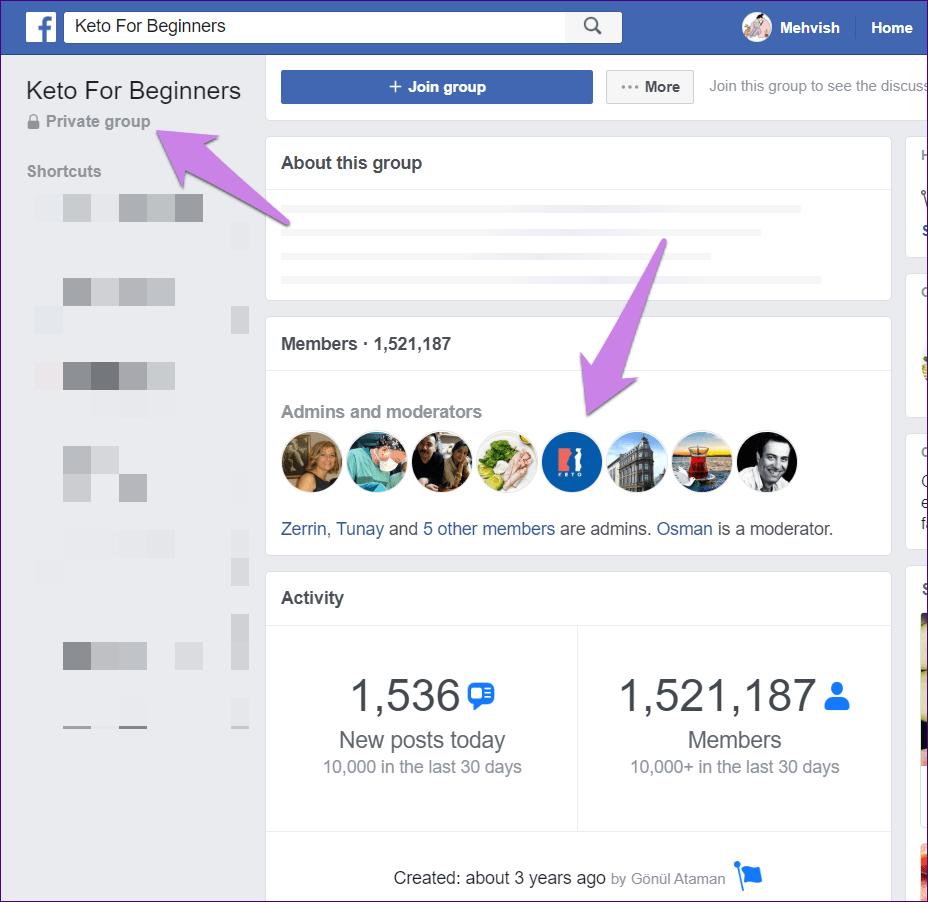Go to Home in top bar
Screen dimensions: 928x902
coord(891,28)
